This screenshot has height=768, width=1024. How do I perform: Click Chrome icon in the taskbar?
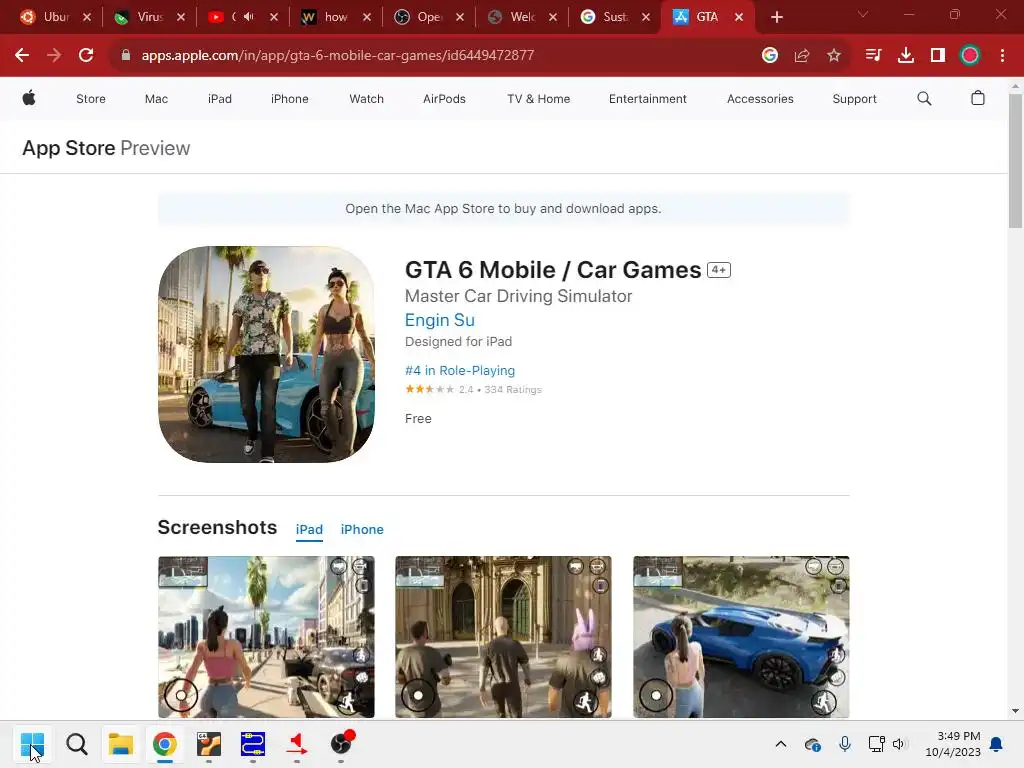tap(165, 744)
